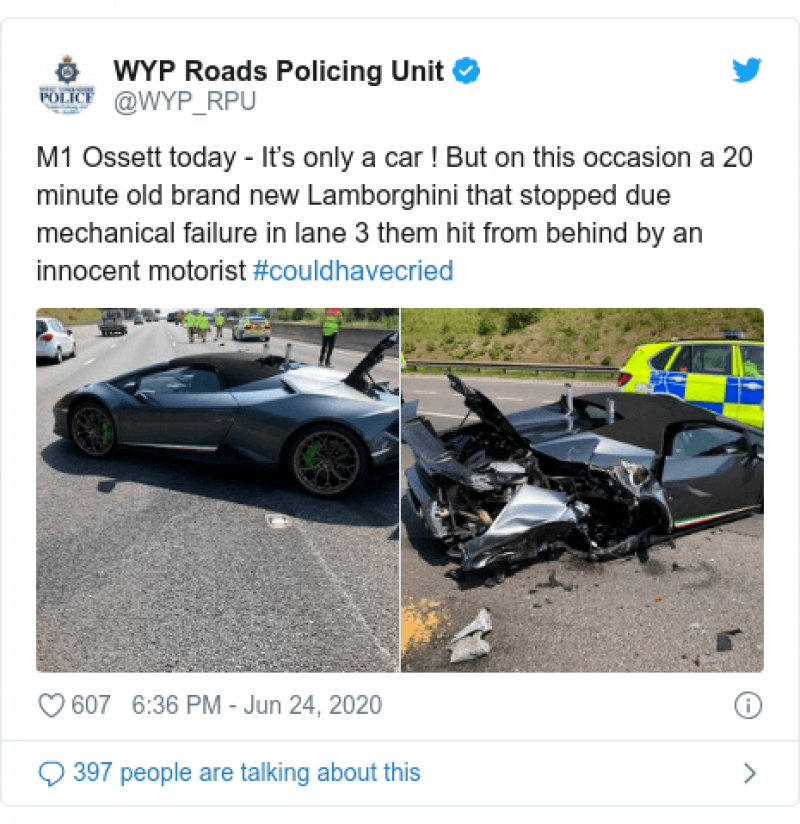Click the 607 likes count
The width and height of the screenshot is (800, 824).
(x=91, y=705)
